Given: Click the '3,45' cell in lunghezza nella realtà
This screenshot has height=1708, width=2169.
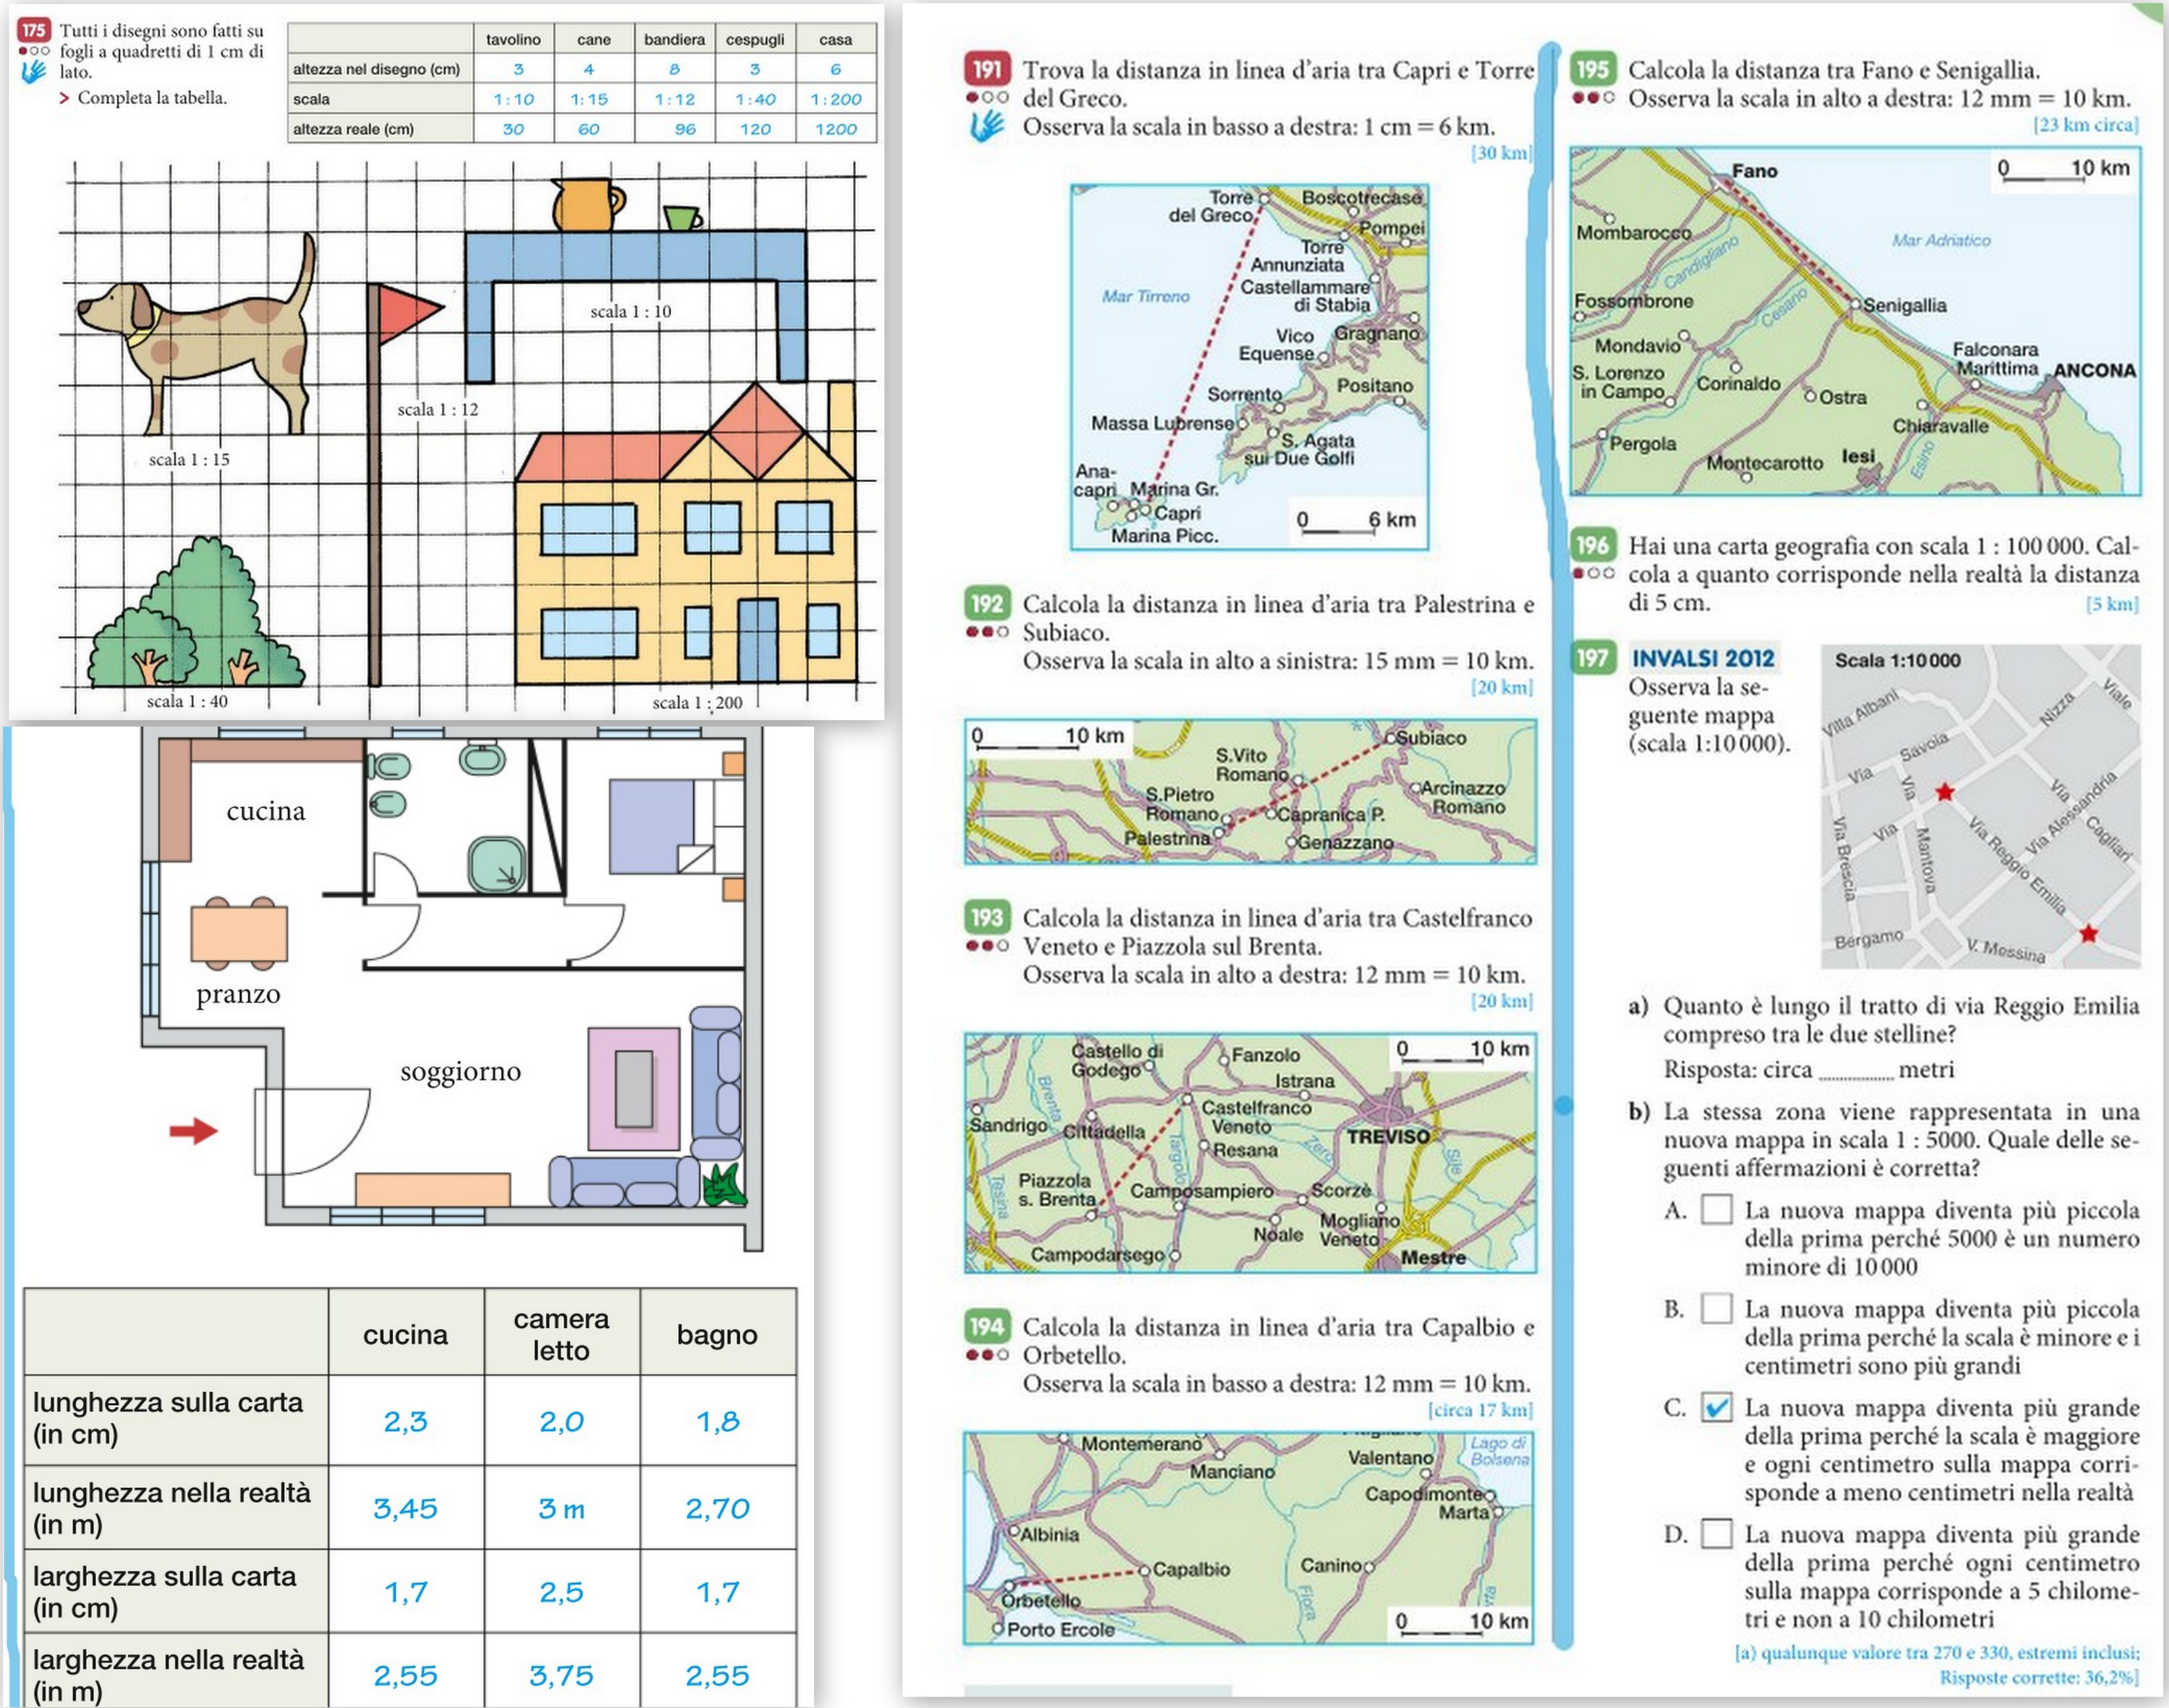Looking at the screenshot, I should click(405, 1508).
